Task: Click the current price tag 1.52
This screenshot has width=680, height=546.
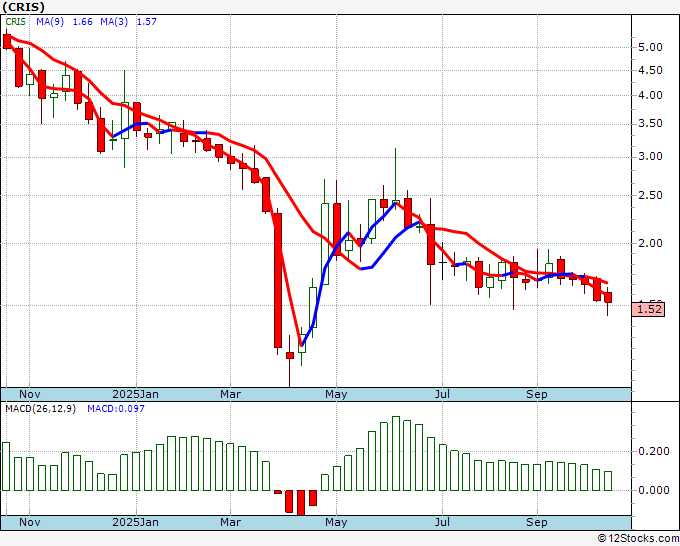Action: (x=648, y=309)
